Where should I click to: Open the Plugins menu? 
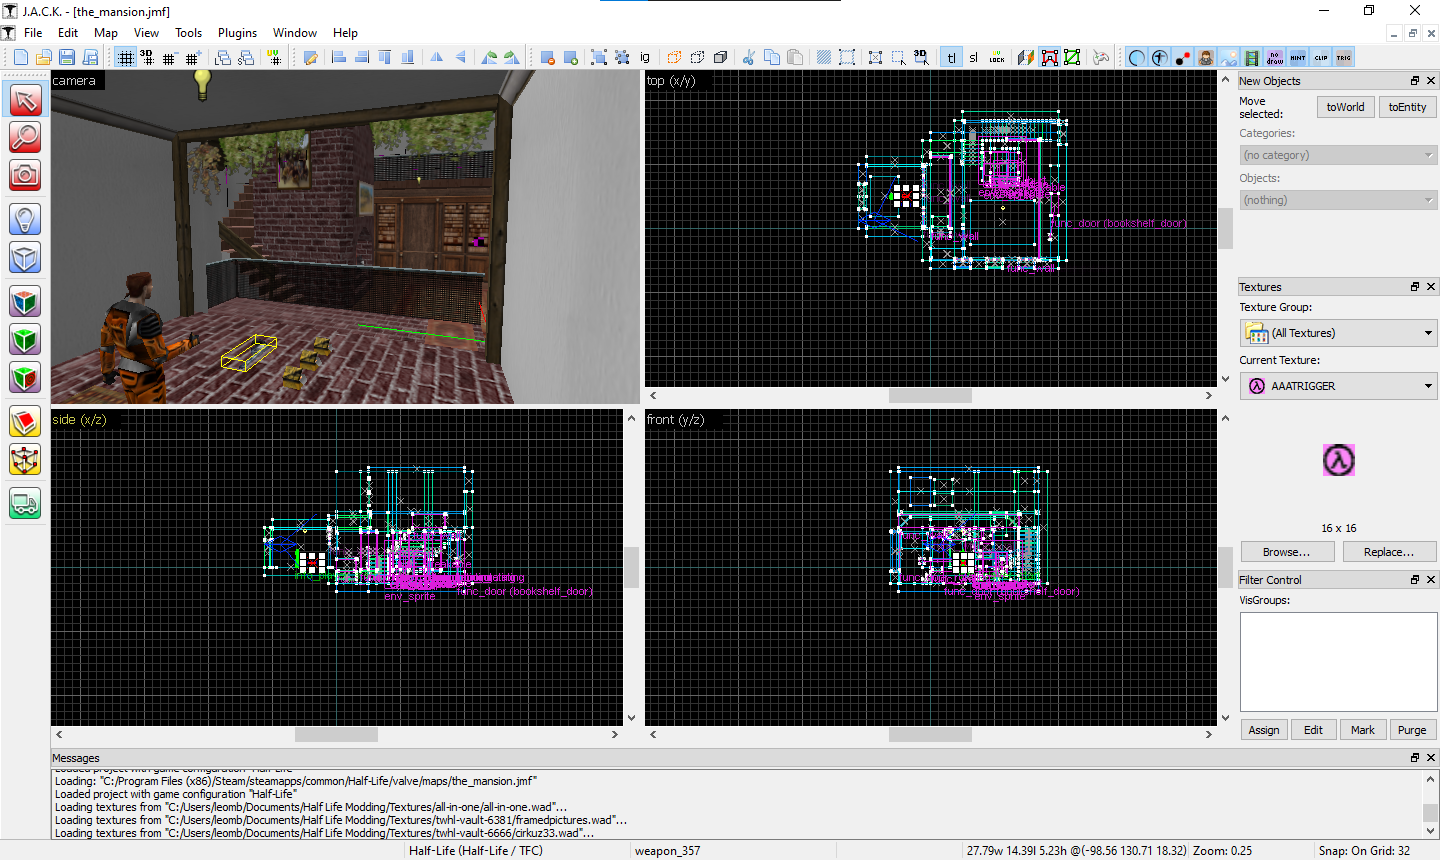point(237,33)
